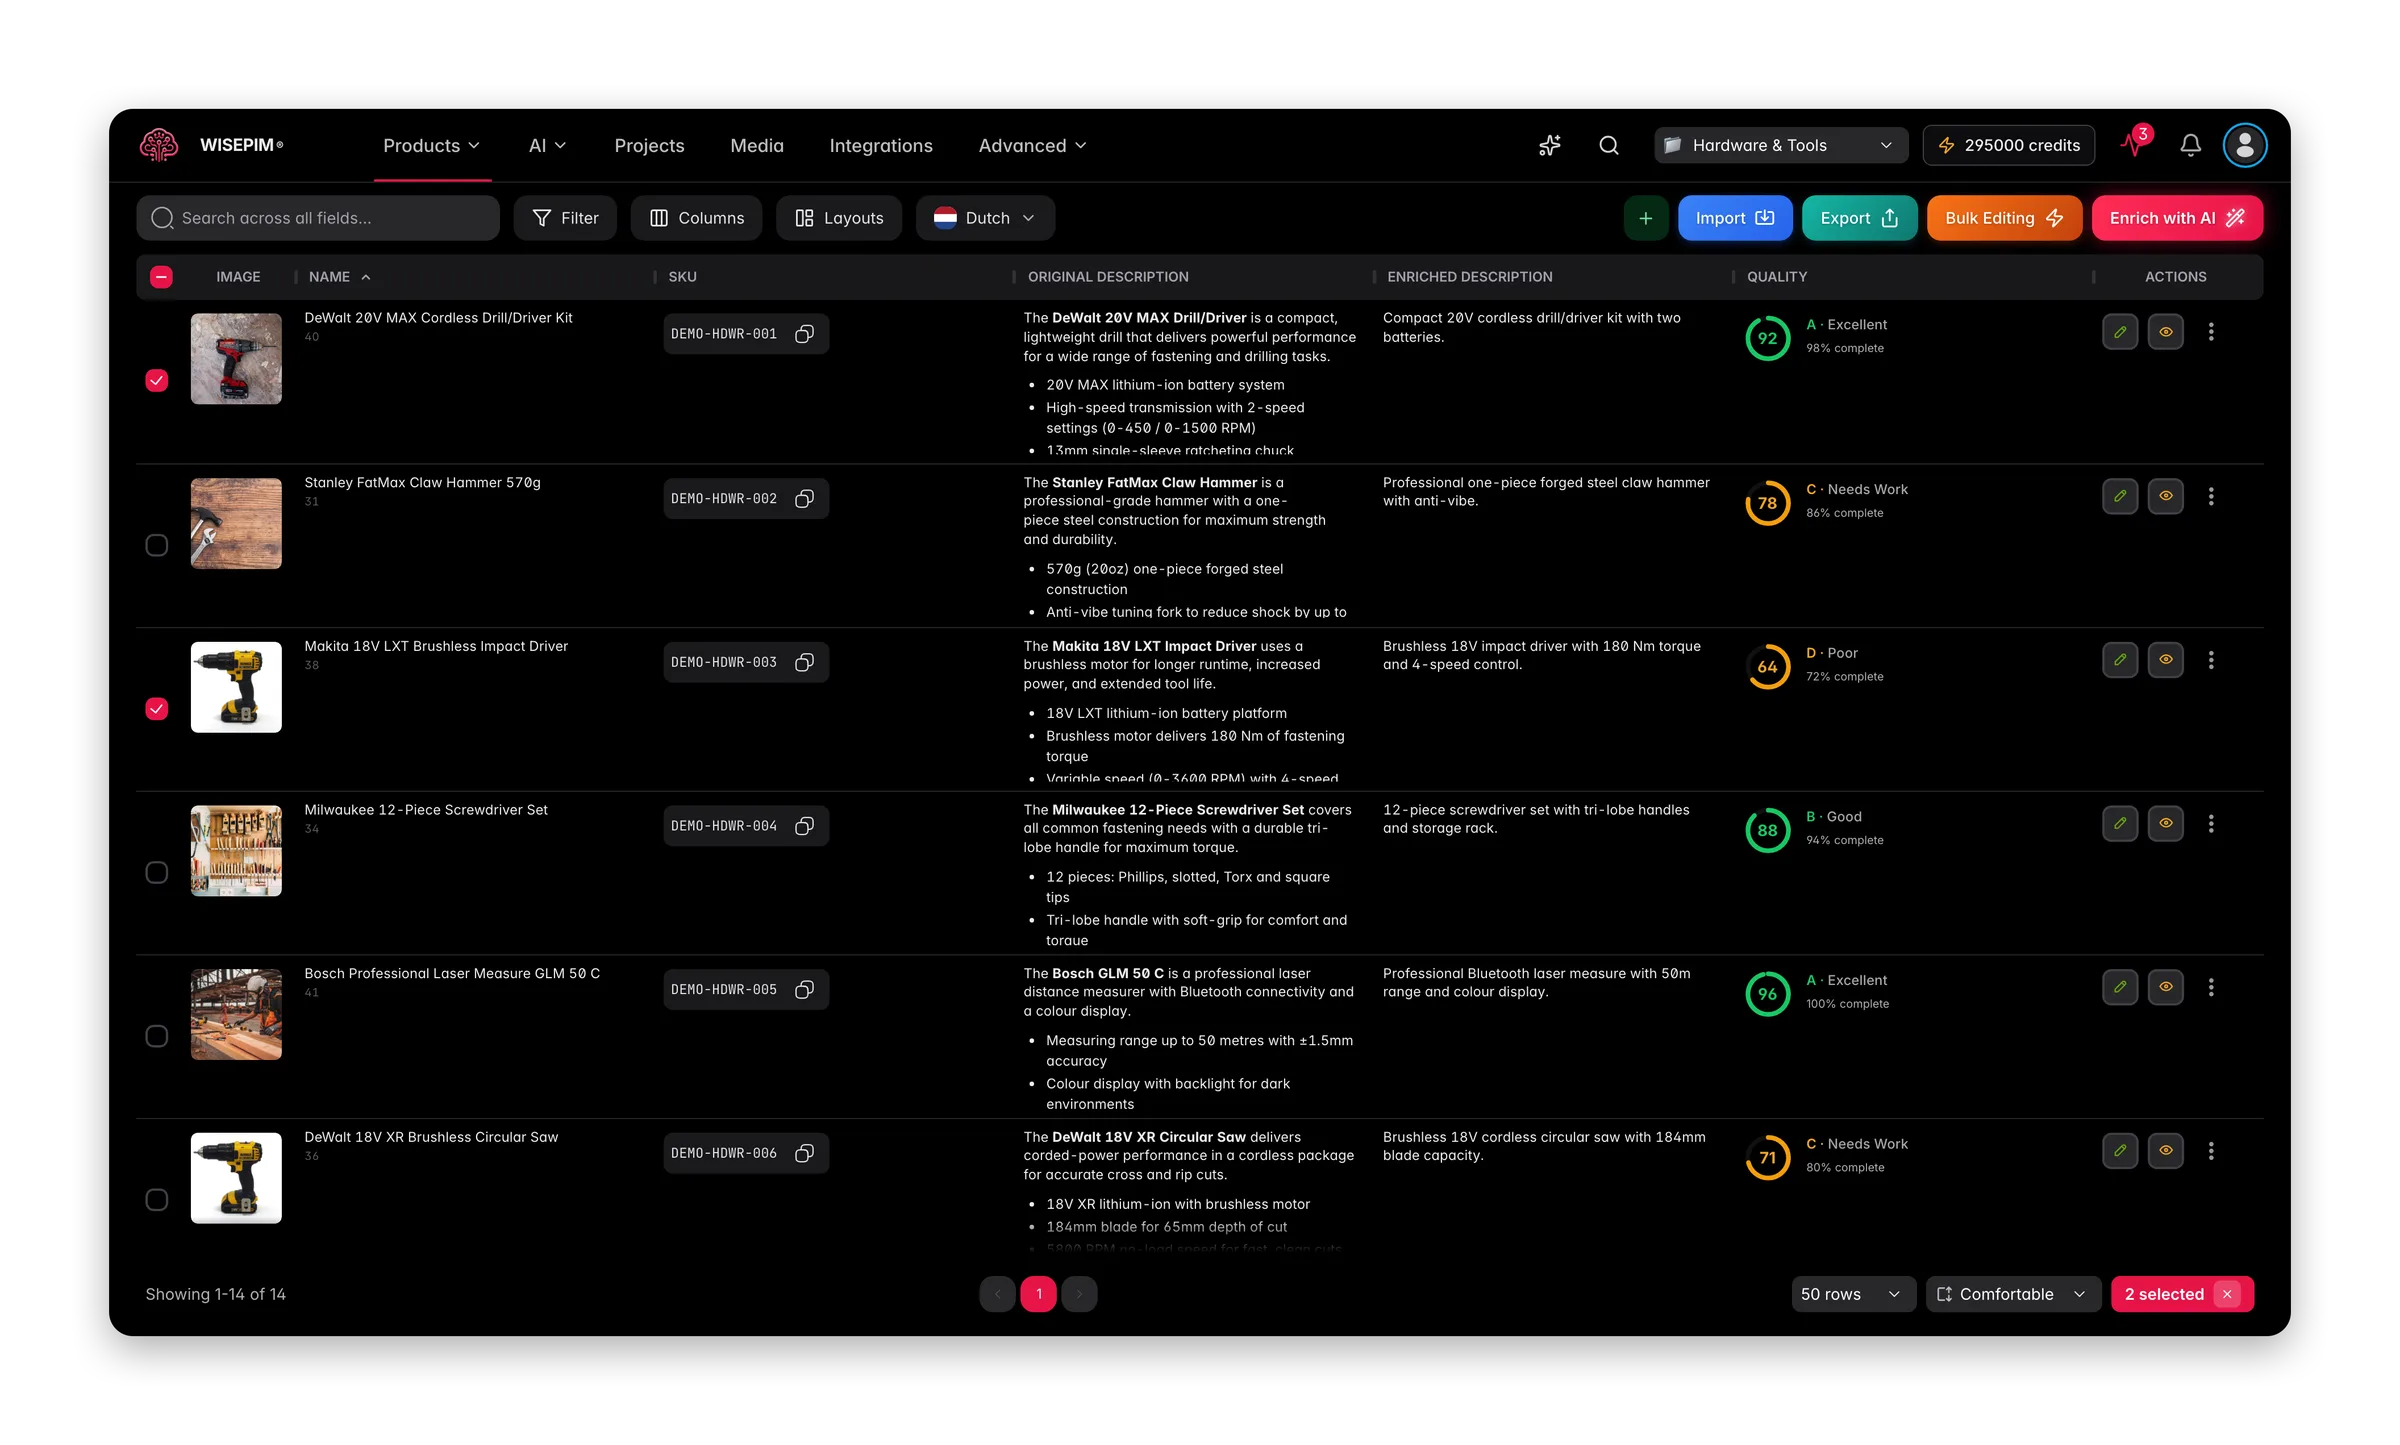Clear the 2 selected badge with X
Image resolution: width=2400 pixels, height=1445 pixels.
[x=2228, y=1294]
